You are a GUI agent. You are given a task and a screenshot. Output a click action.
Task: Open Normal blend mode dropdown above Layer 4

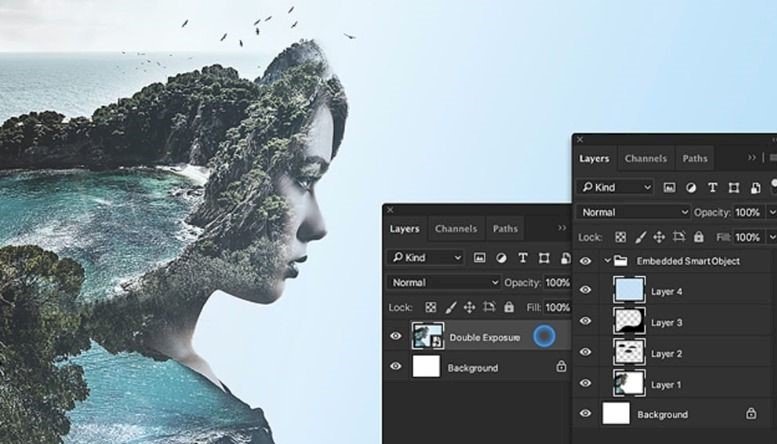(x=633, y=212)
